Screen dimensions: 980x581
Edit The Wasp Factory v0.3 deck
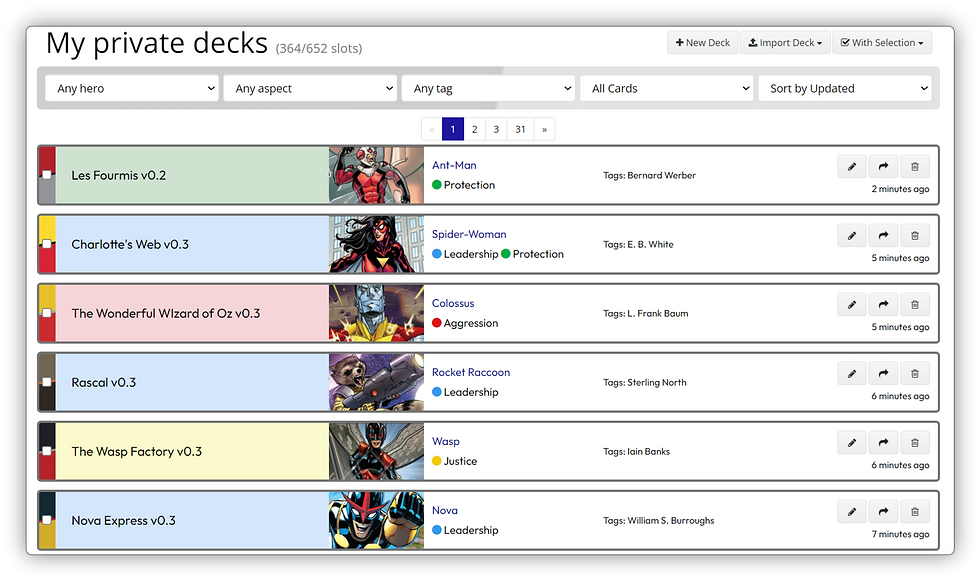pyautogui.click(x=851, y=443)
